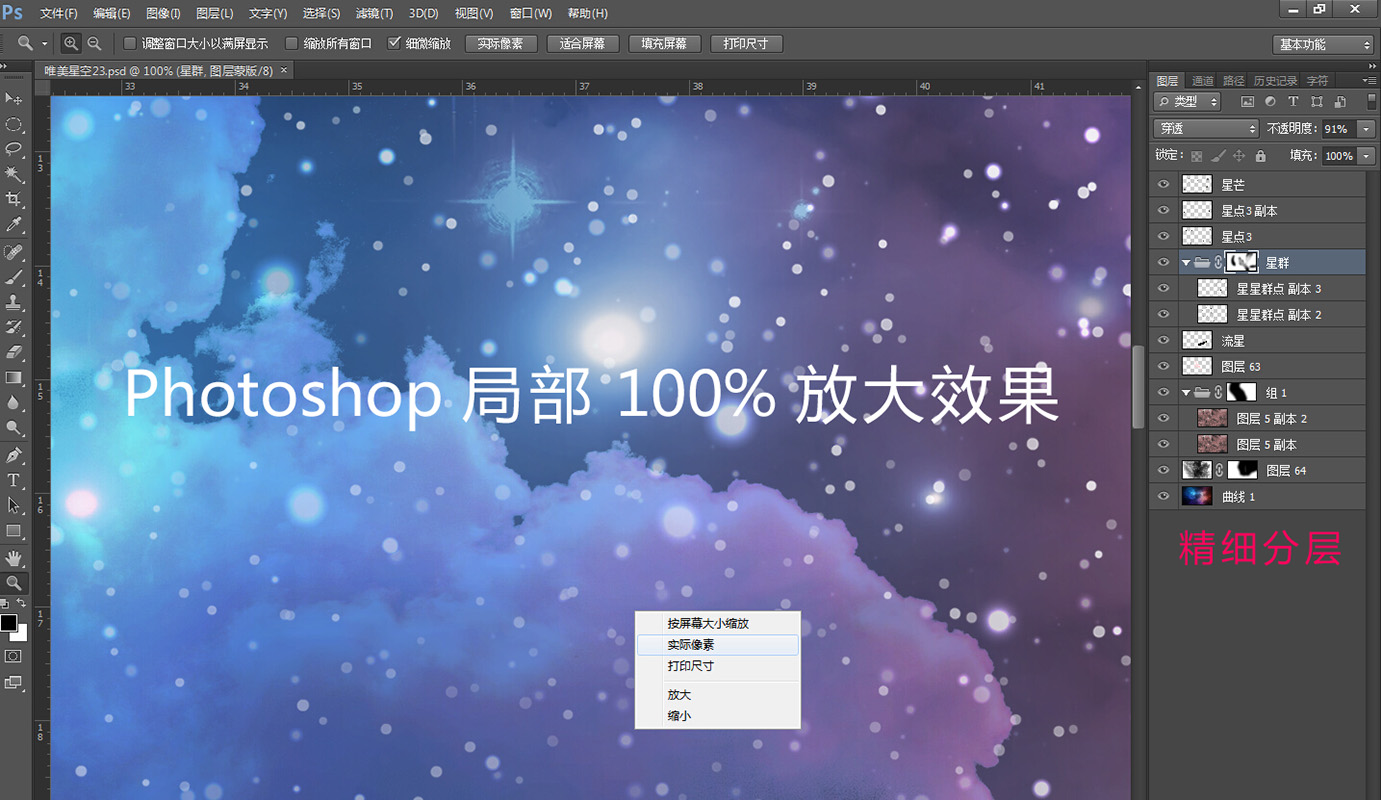The width and height of the screenshot is (1381, 800).
Task: Select the Gradient tool
Action: pyautogui.click(x=14, y=378)
